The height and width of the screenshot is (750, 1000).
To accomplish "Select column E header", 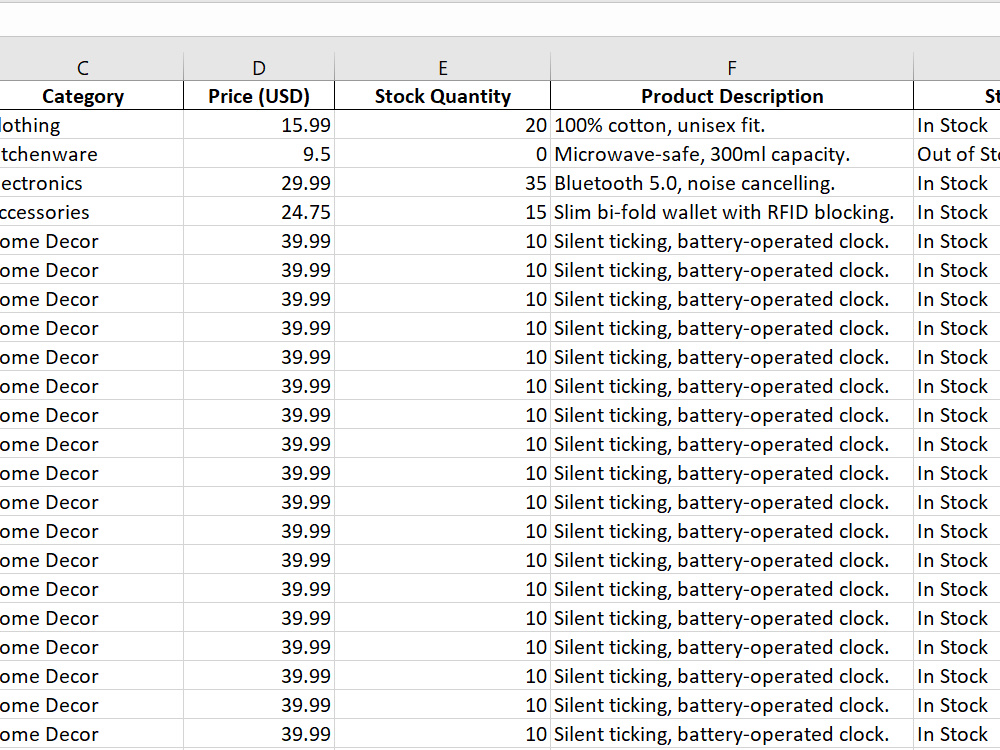I will tap(442, 68).
